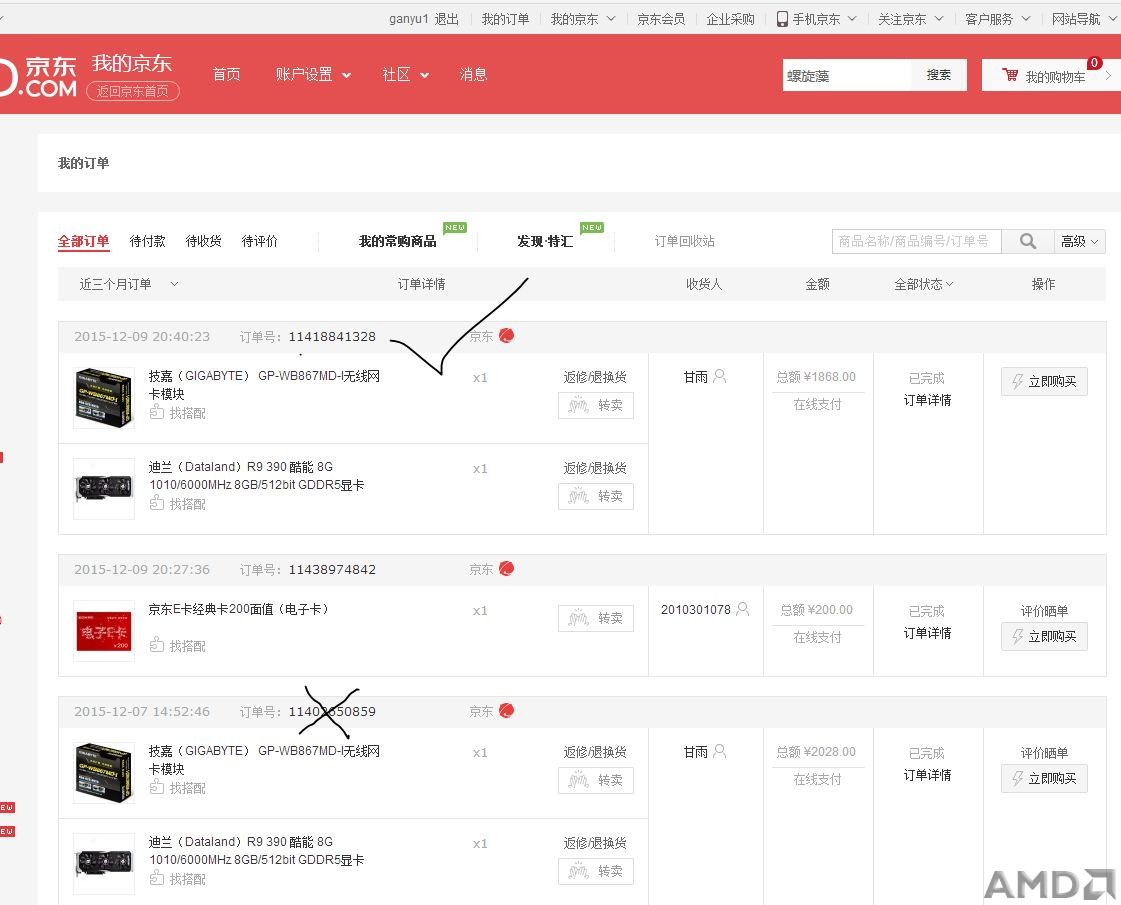Open 企业采购 link
1121x905 pixels.
pos(730,19)
